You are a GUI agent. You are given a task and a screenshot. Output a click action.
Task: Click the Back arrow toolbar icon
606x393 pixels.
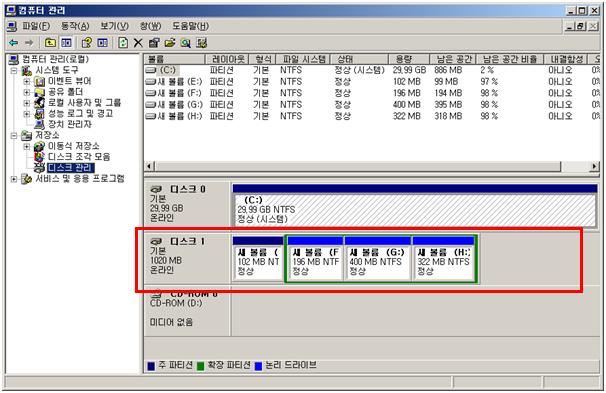tap(14, 43)
